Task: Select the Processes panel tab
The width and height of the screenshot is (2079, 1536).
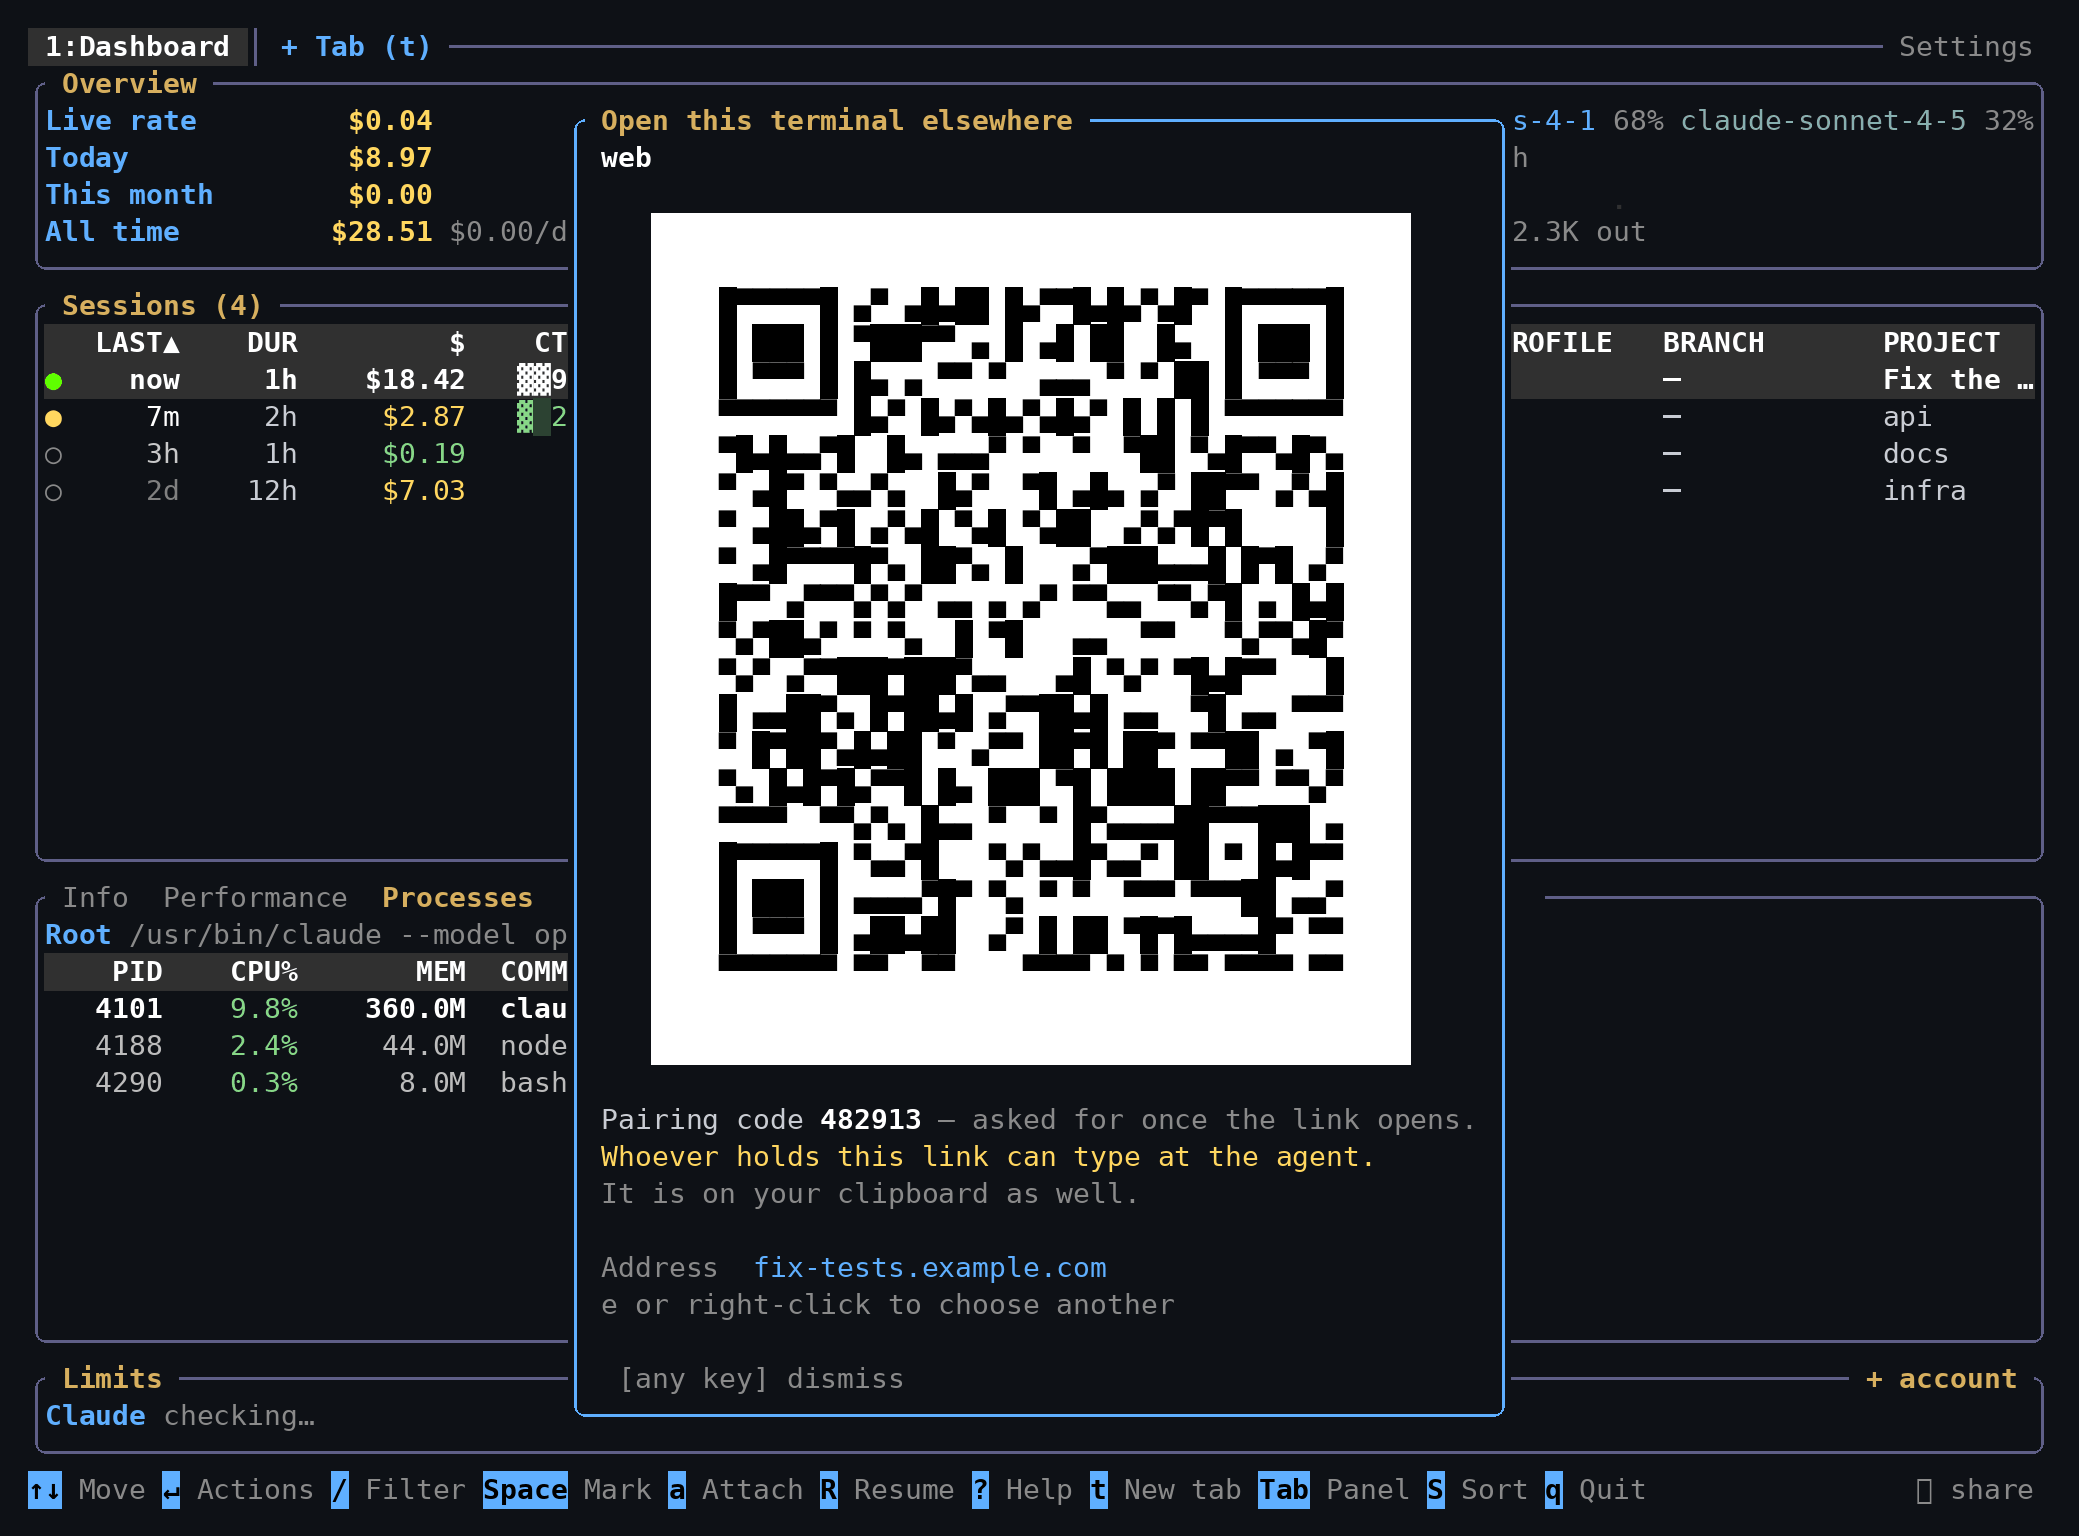Action: [x=457, y=897]
